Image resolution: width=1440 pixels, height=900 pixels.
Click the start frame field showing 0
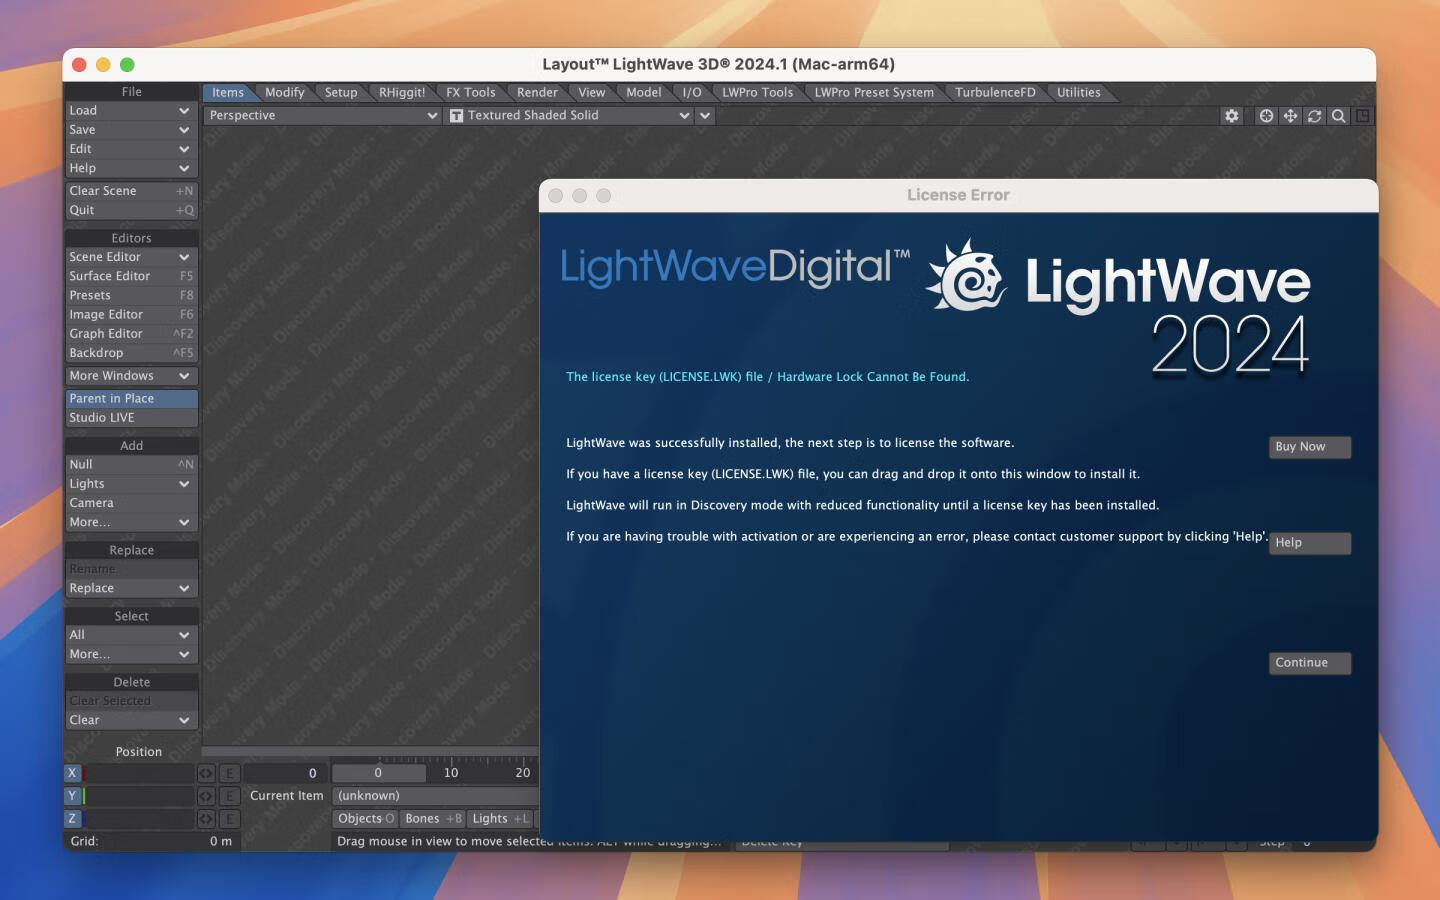285,773
